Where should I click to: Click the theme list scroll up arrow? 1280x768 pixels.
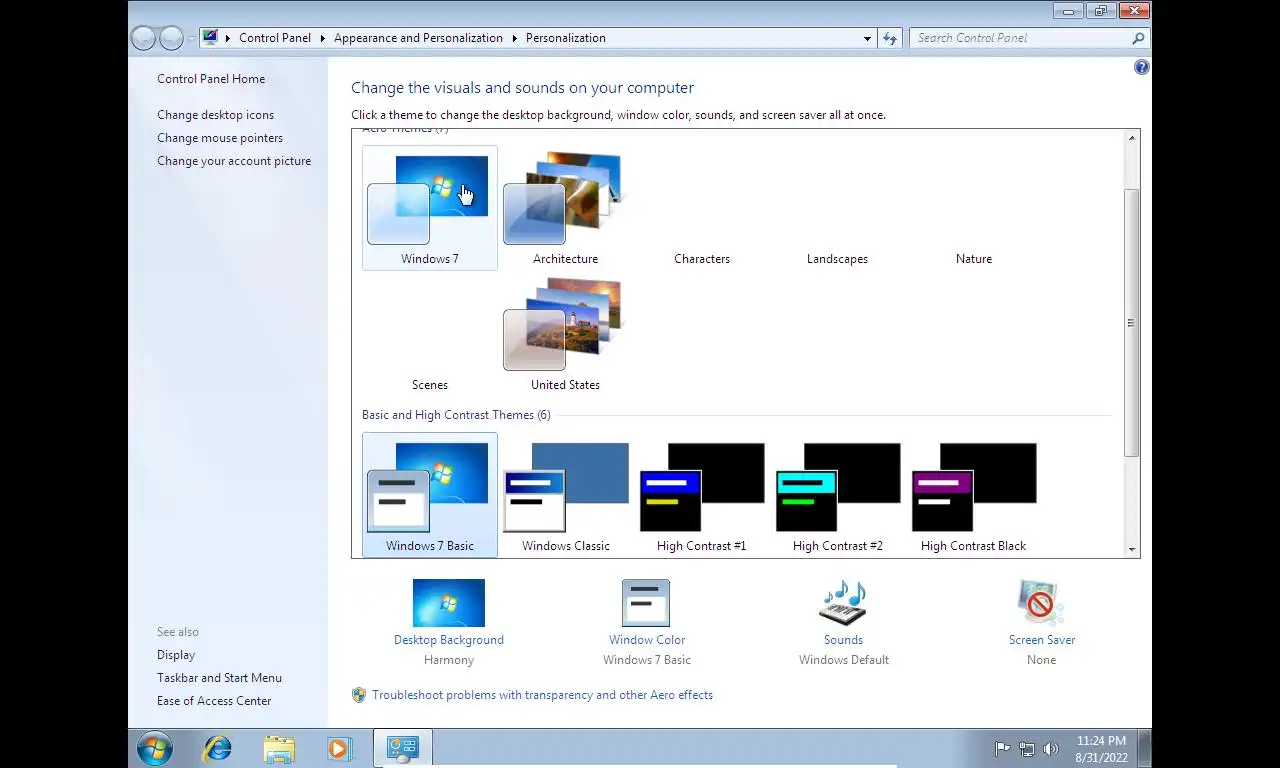[1132, 138]
